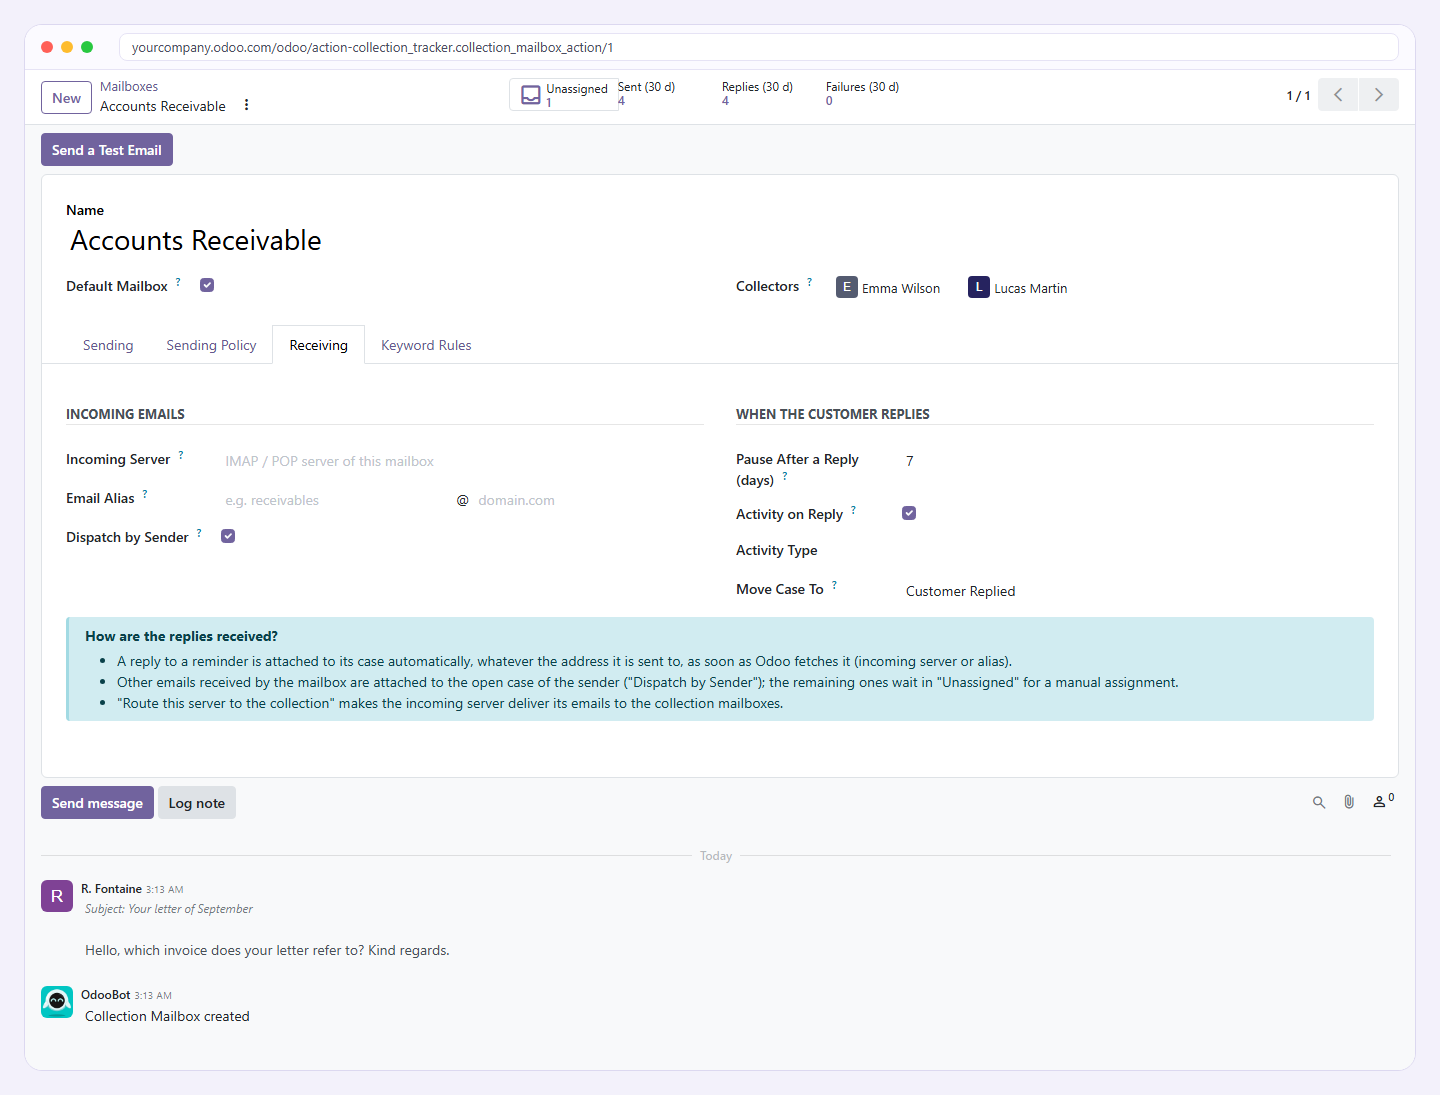Open the Activity Type field
Screen dimensions: 1440x1095
(x=1139, y=551)
